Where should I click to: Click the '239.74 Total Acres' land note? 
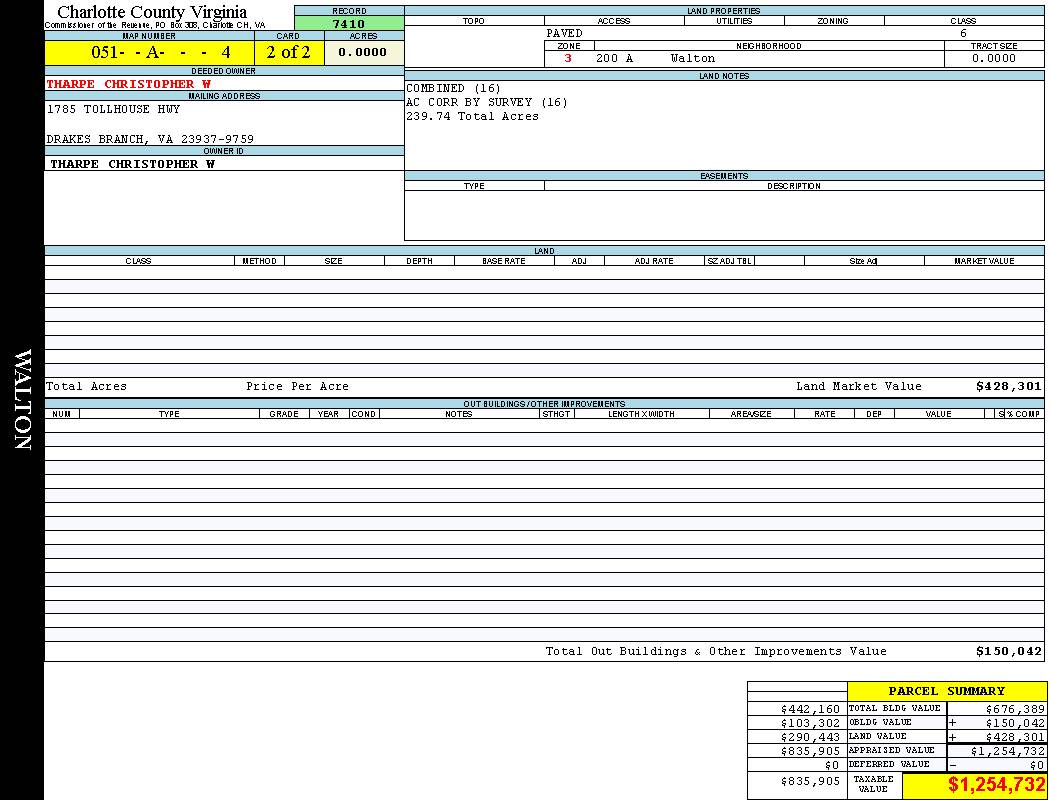[x=472, y=116]
